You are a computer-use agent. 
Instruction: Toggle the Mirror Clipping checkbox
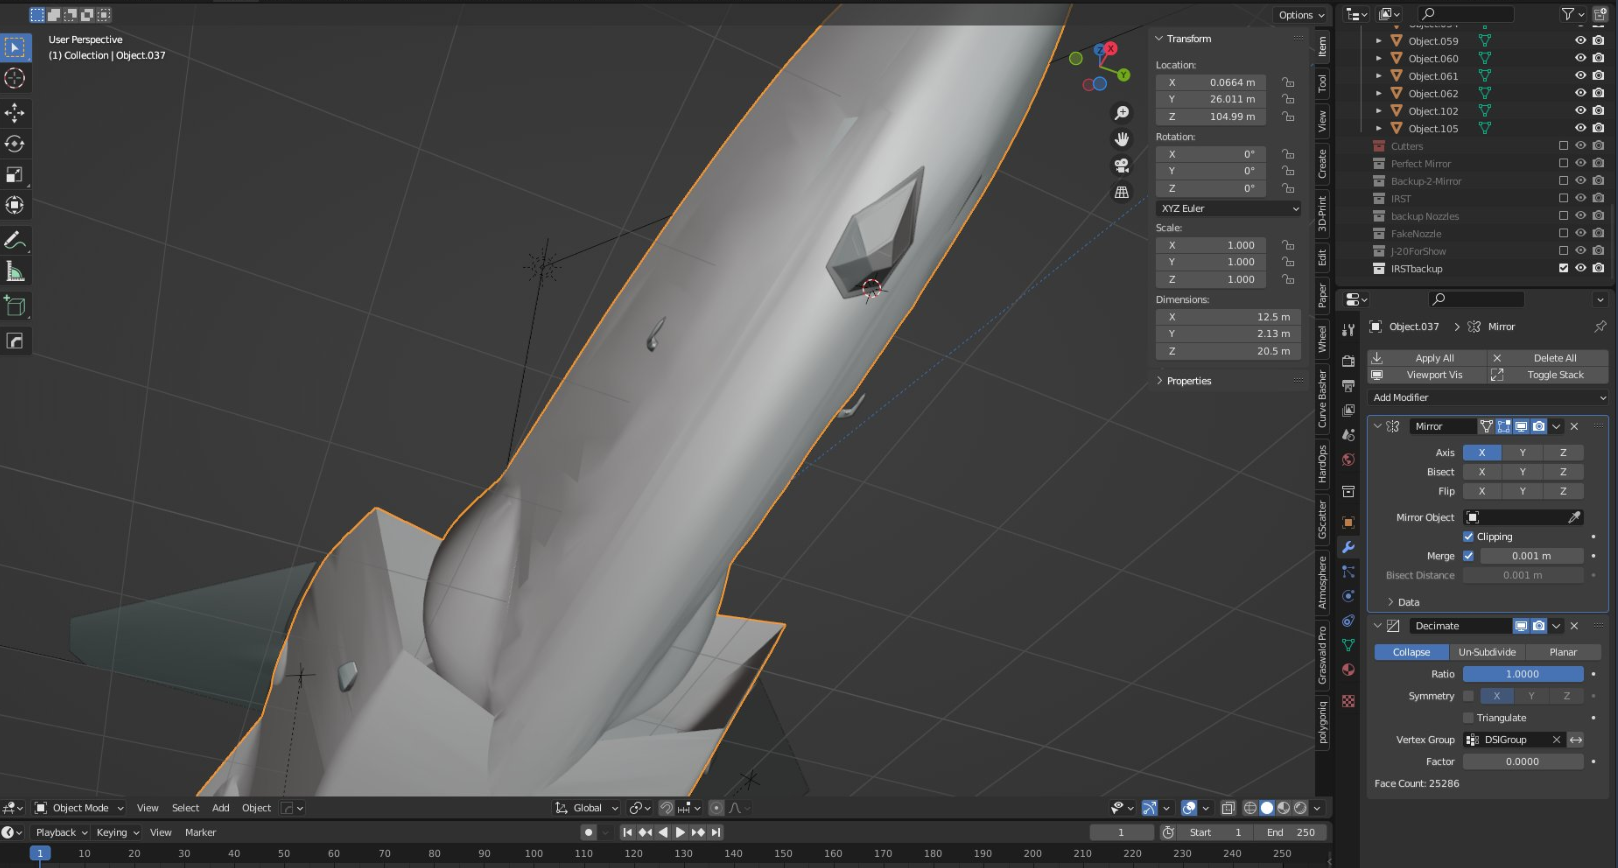click(1468, 537)
